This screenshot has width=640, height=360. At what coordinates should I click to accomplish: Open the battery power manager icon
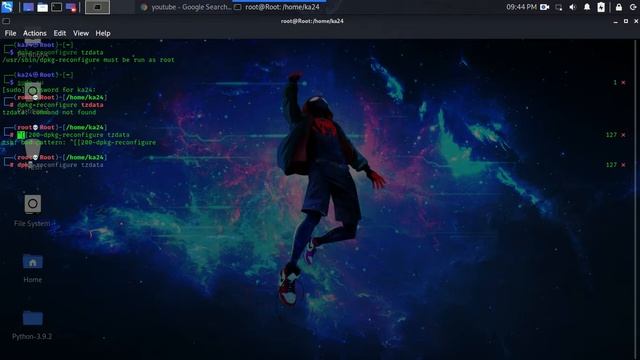(601, 7)
